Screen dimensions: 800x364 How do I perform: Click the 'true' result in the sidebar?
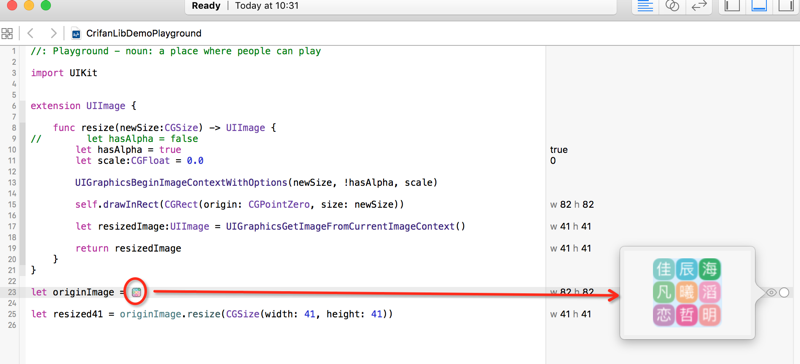559,150
